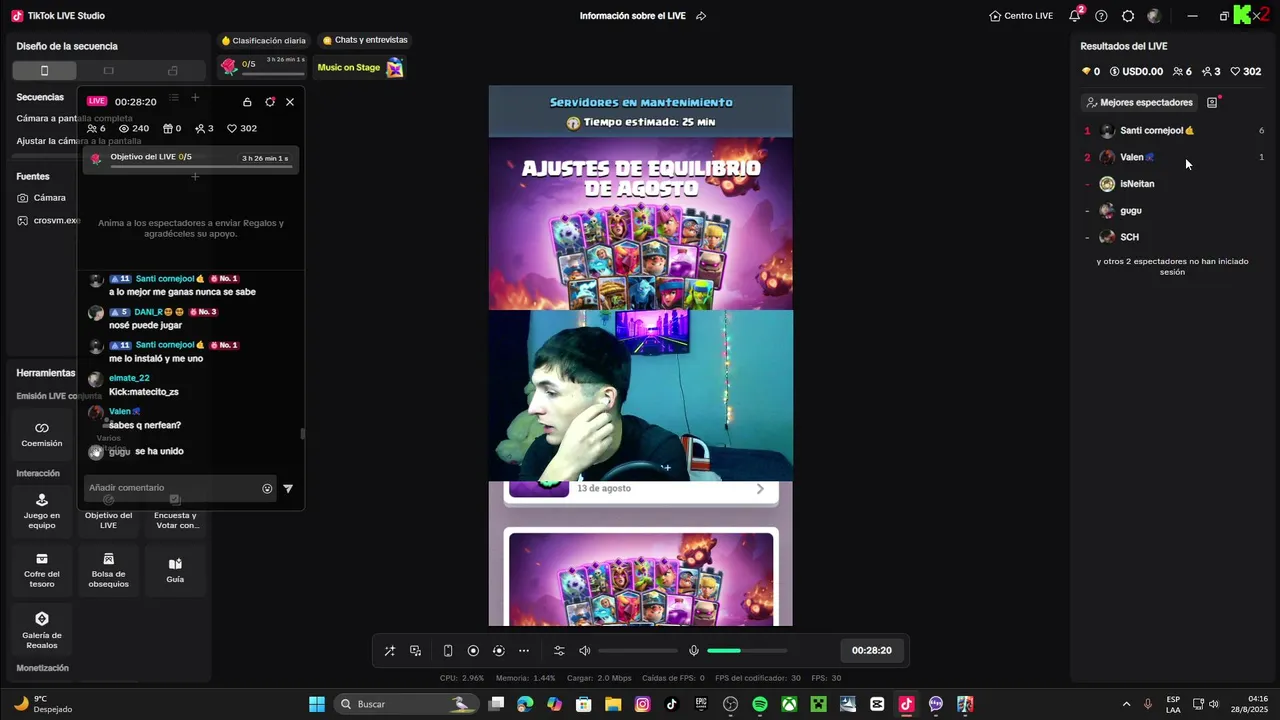Open Spotify from the taskbar
This screenshot has width=1280, height=720.
pos(760,704)
